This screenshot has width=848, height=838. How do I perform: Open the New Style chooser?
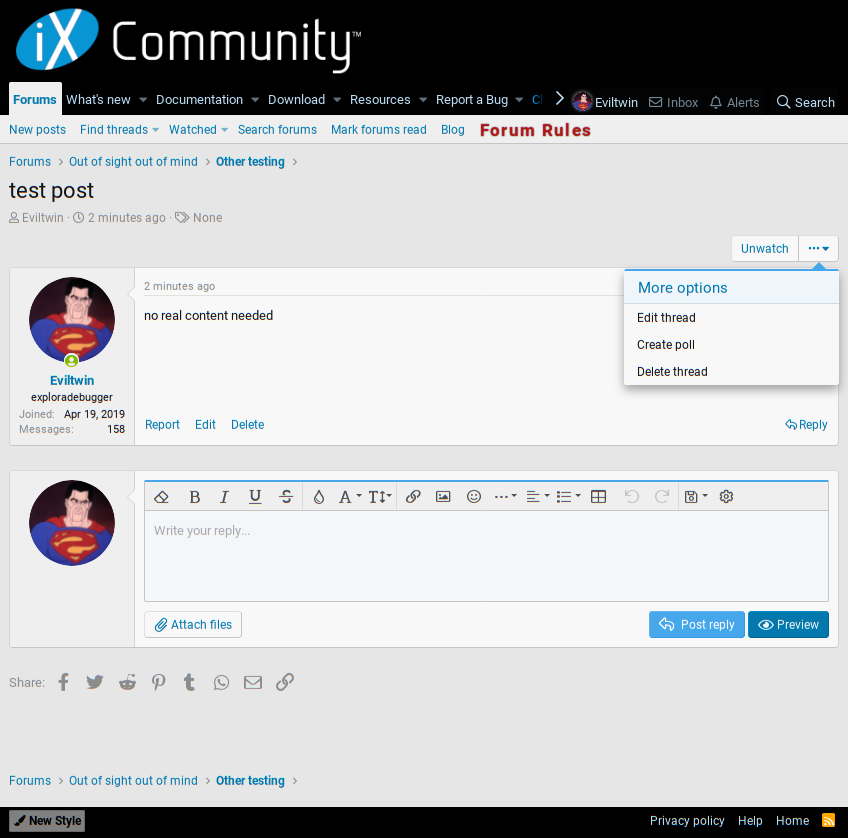click(x=47, y=820)
